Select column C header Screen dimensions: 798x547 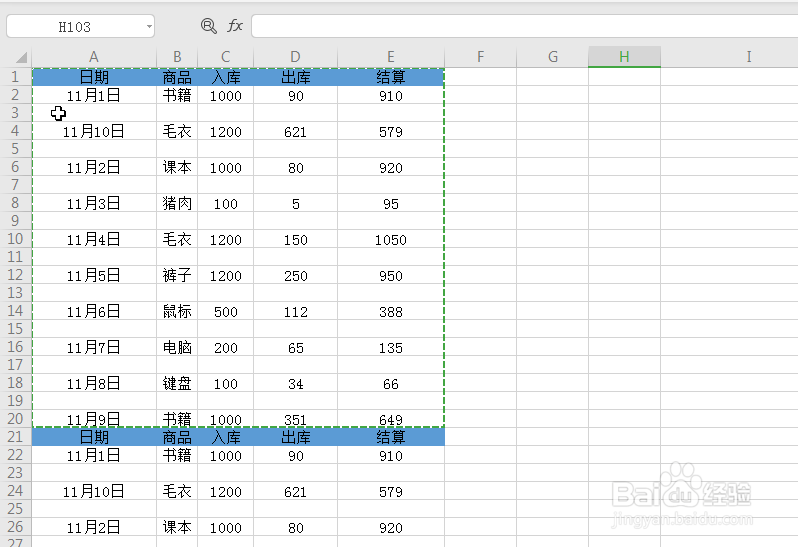pyautogui.click(x=225, y=57)
